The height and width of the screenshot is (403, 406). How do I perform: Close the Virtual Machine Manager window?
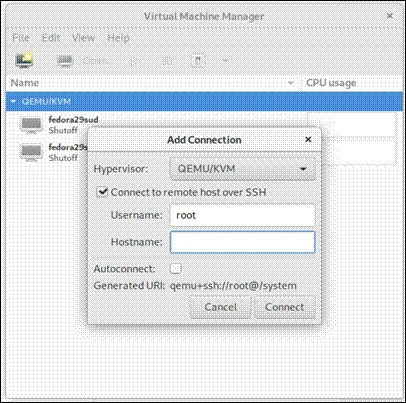[389, 16]
